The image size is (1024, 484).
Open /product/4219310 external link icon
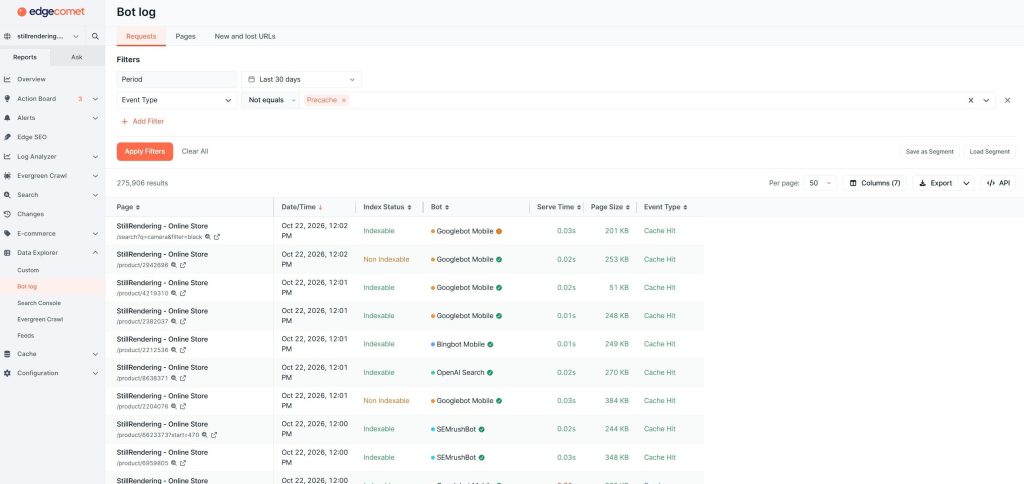[x=183, y=293]
